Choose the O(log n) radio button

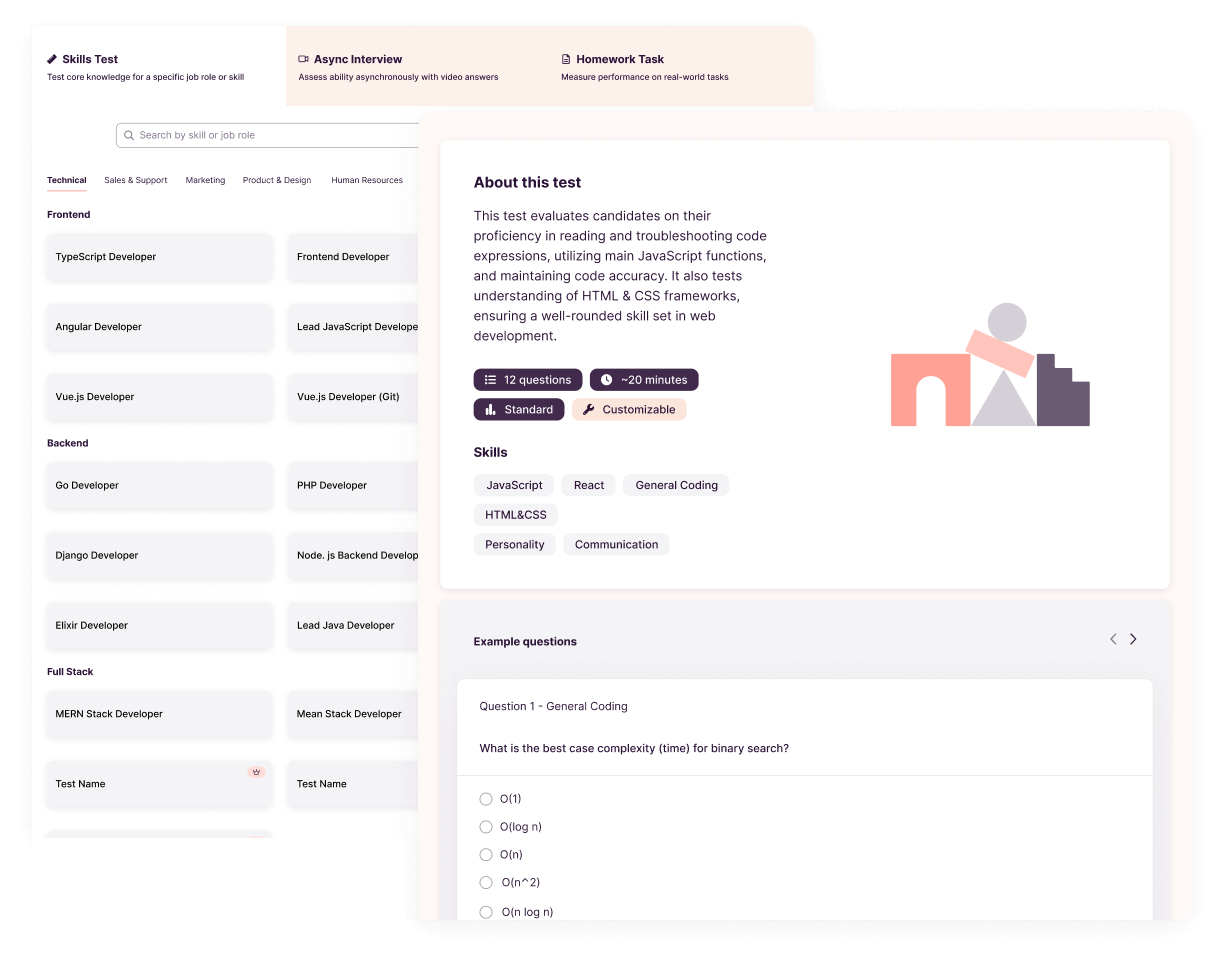click(486, 827)
